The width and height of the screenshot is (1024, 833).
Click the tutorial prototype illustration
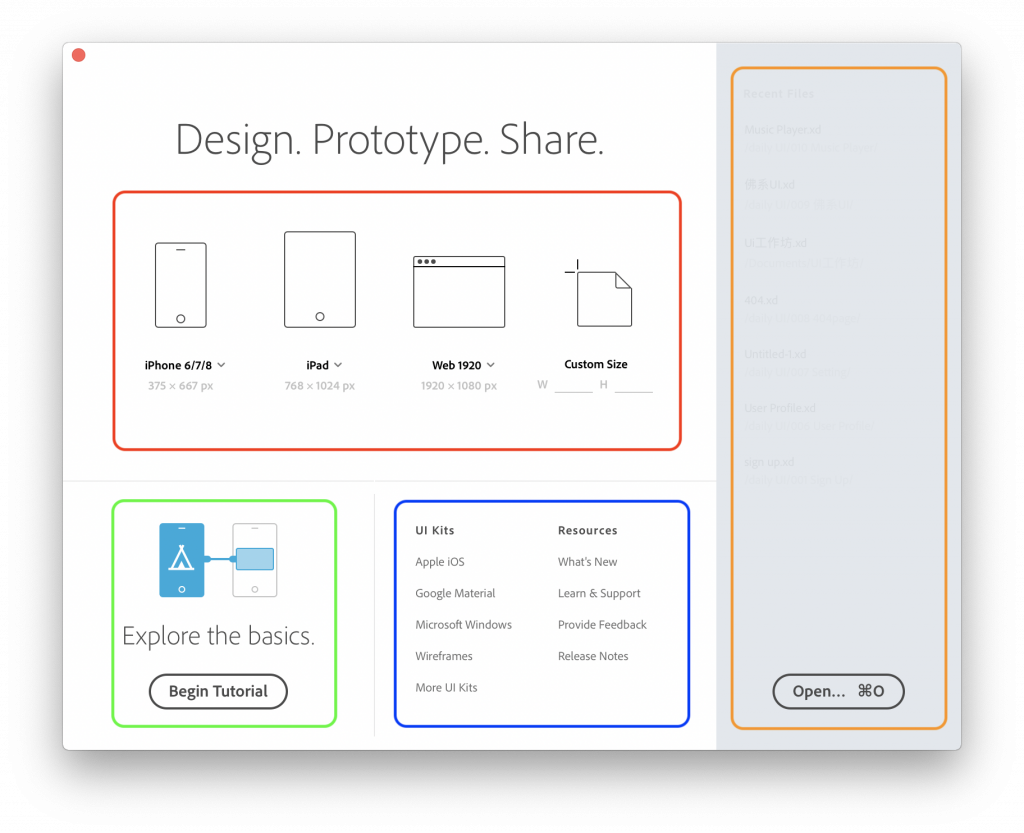point(218,560)
